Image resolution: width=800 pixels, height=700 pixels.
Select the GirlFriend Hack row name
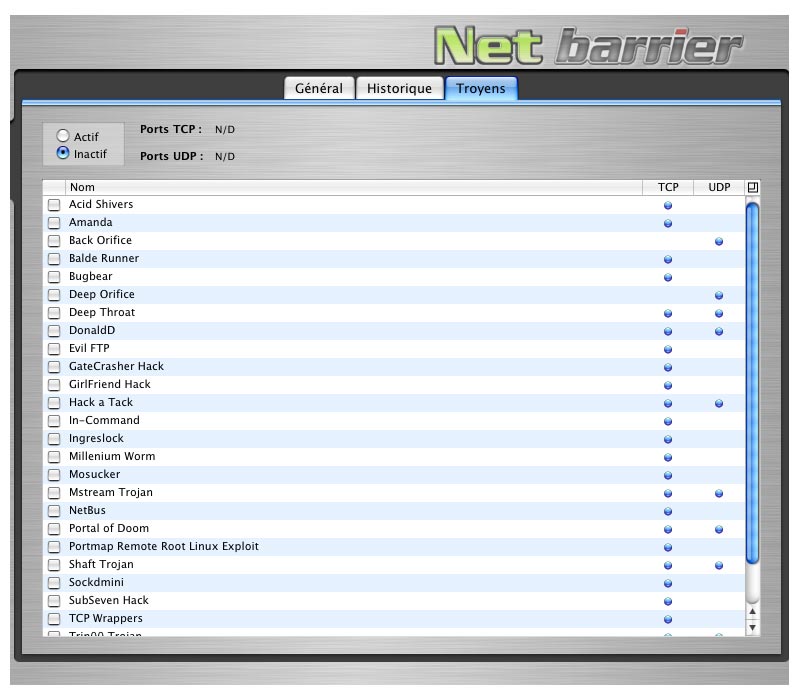(x=110, y=384)
